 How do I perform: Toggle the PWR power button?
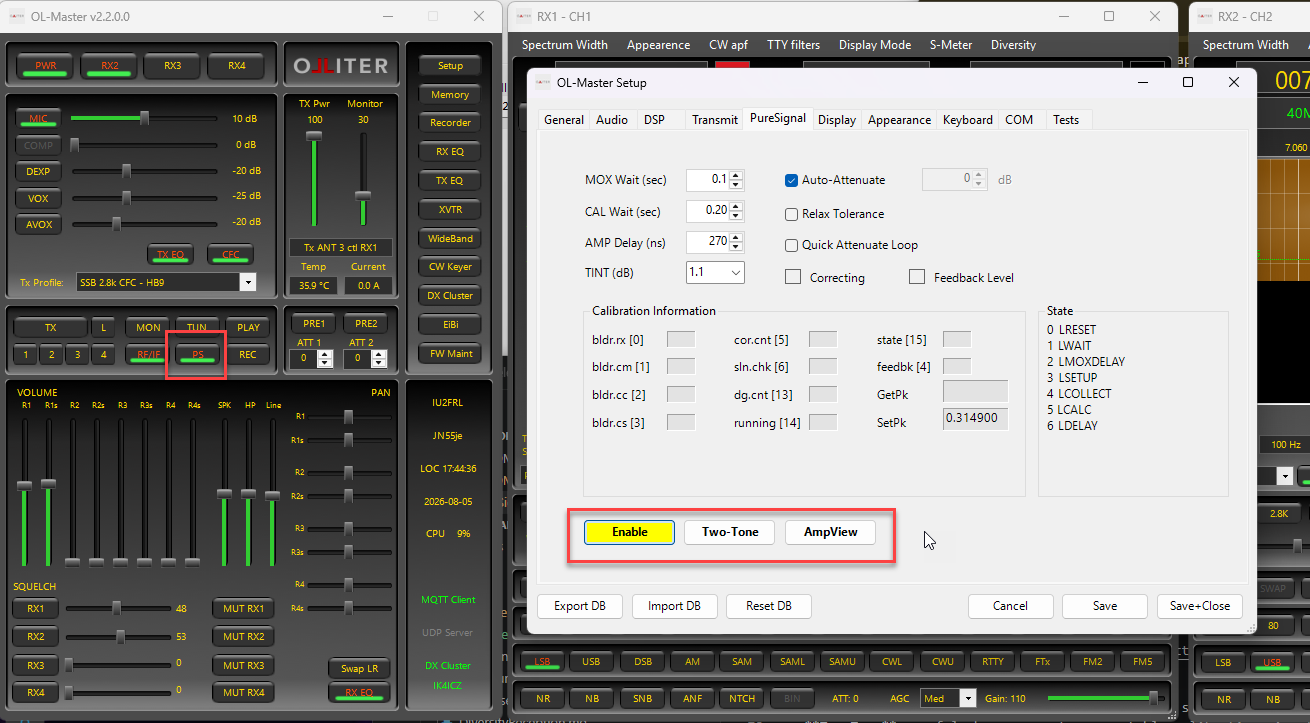pyautogui.click(x=46, y=66)
